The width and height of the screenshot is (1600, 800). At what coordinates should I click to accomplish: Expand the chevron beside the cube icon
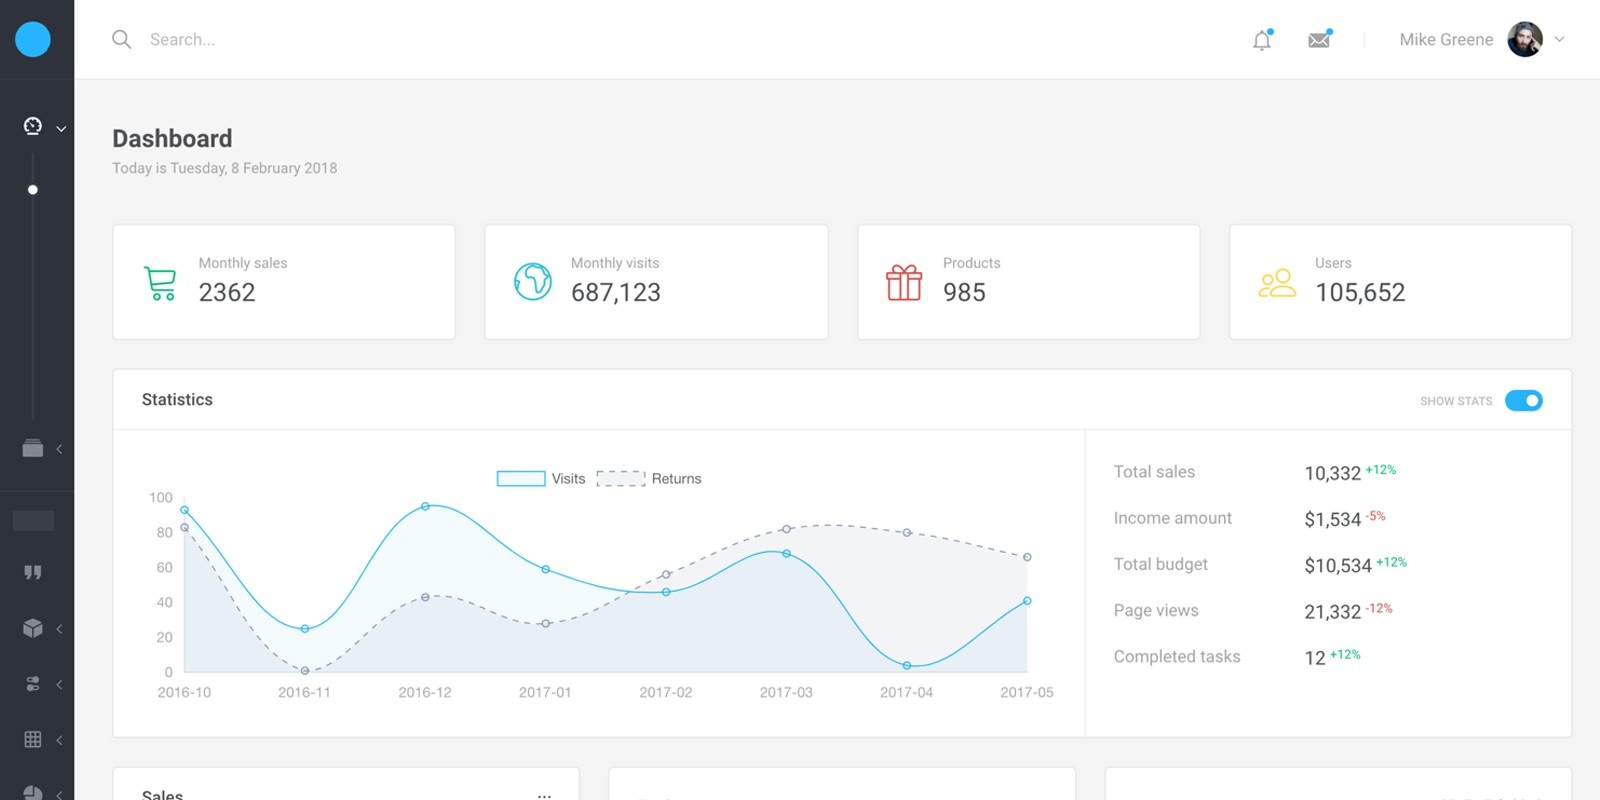click(60, 629)
